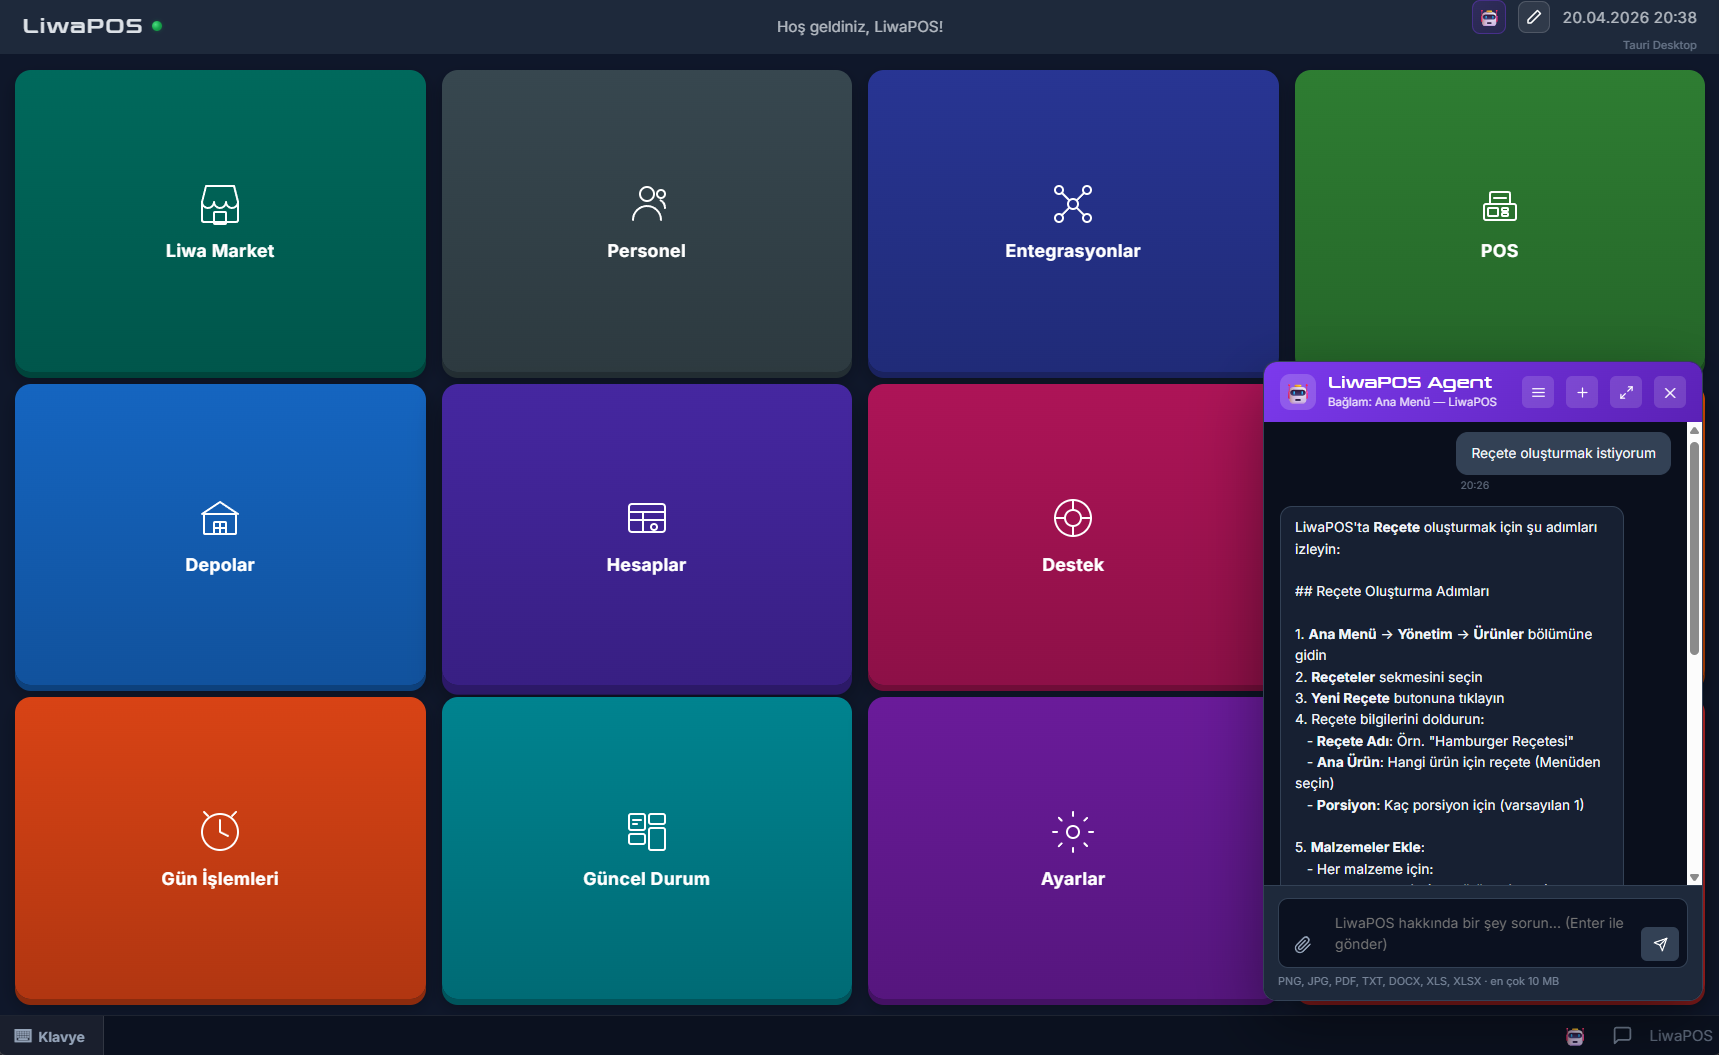1719x1055 pixels.
Task: Open the Destek support tile
Action: (1072, 537)
